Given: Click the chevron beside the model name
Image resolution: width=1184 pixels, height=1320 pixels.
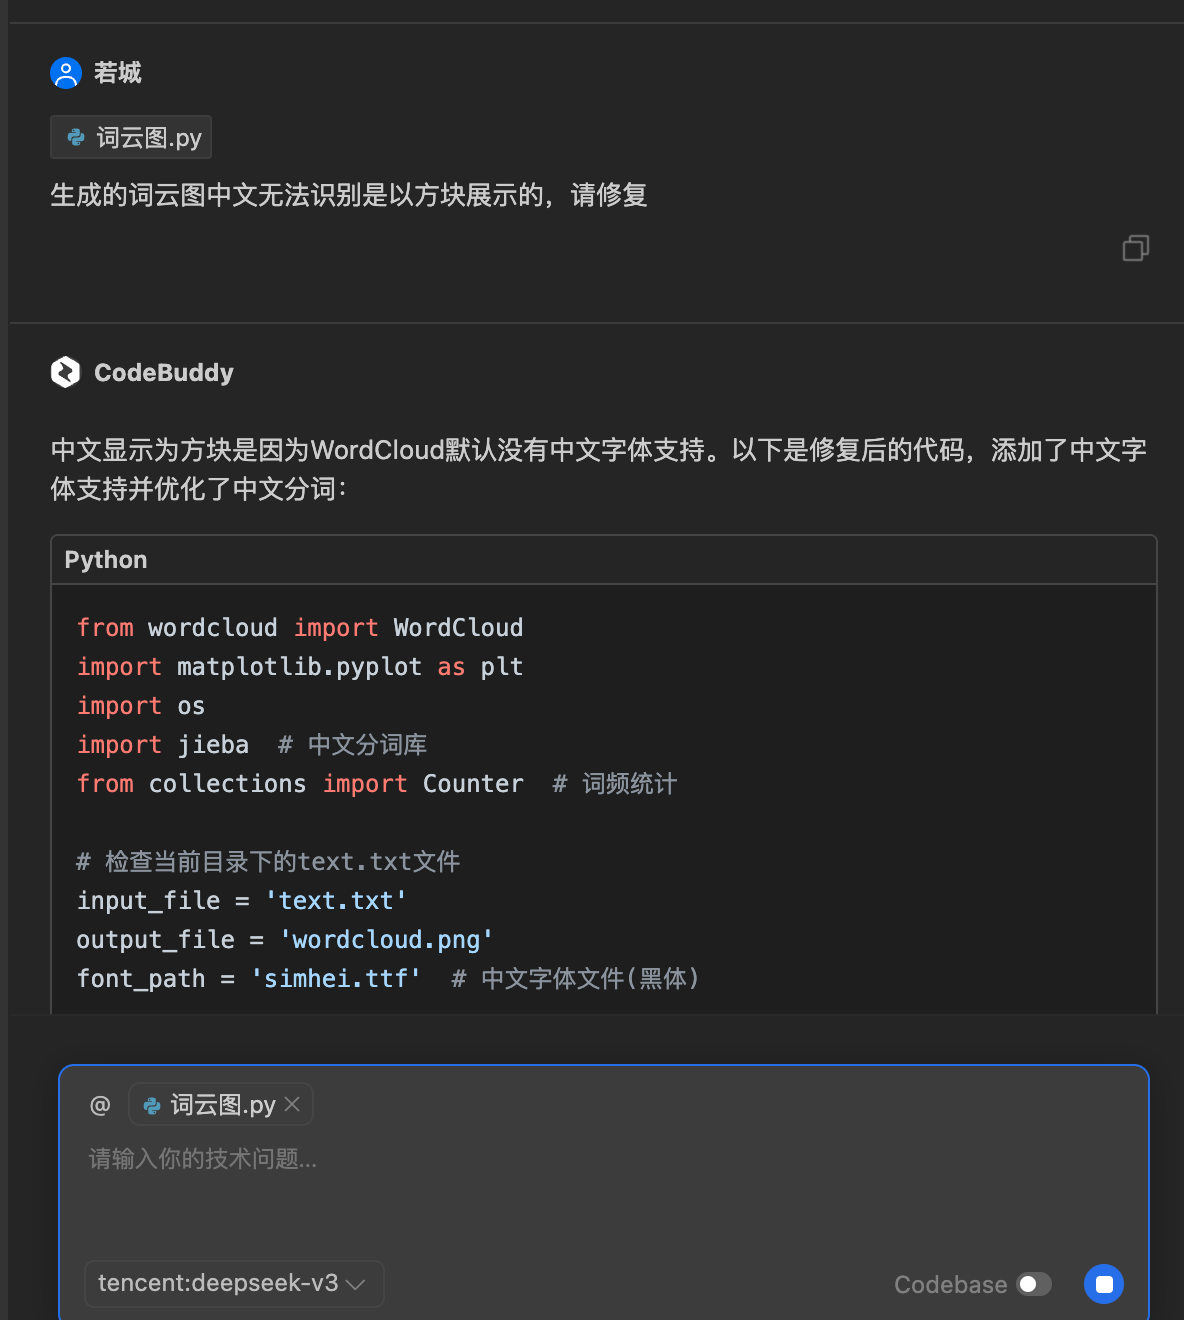Looking at the screenshot, I should click(x=356, y=1284).
